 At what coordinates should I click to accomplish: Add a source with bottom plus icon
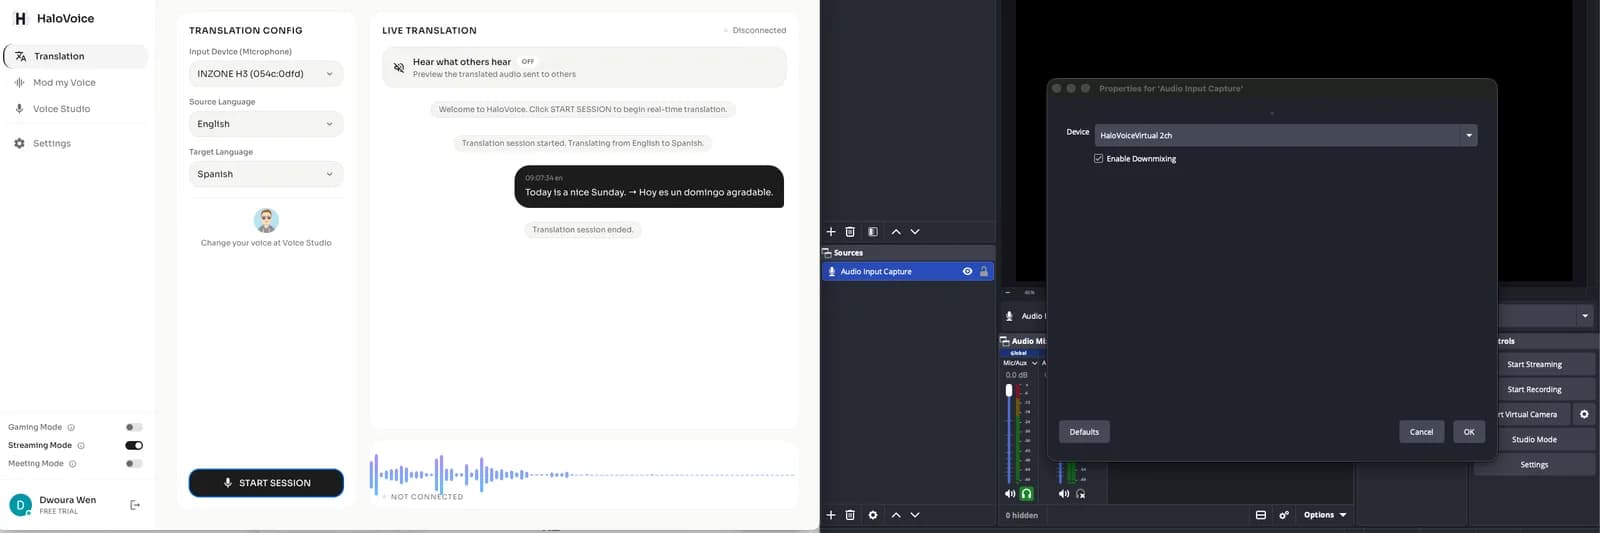click(x=831, y=515)
